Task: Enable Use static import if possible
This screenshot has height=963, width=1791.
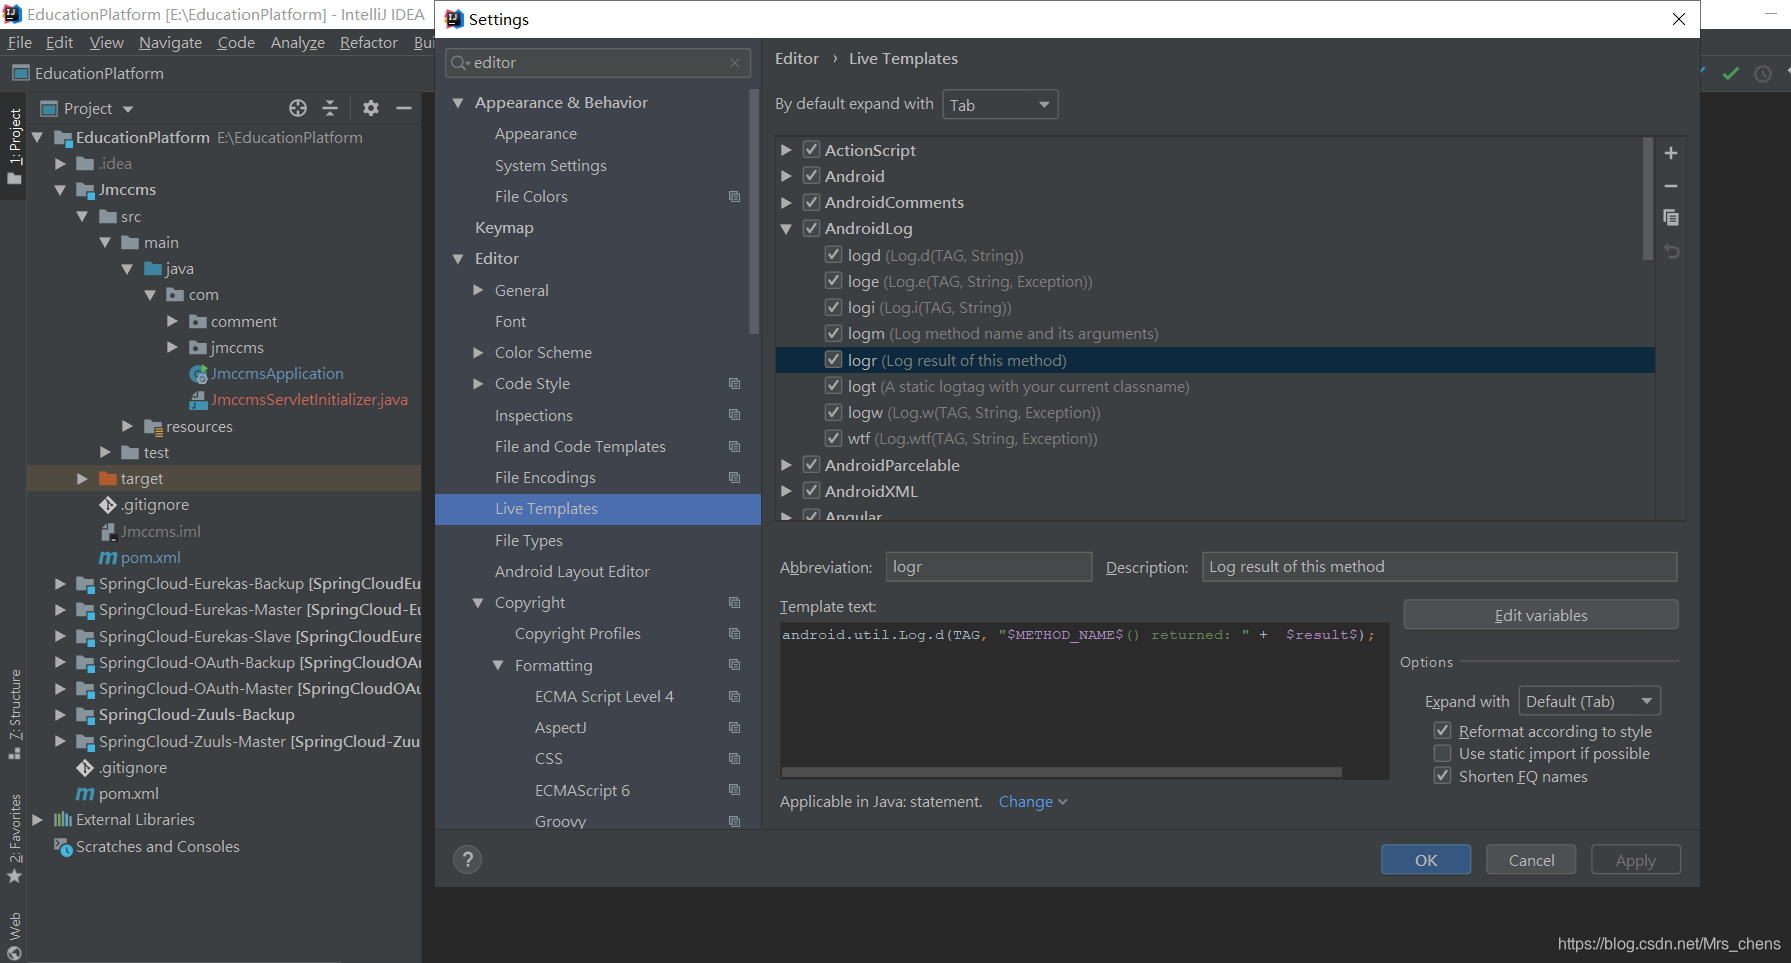Action: pos(1442,753)
